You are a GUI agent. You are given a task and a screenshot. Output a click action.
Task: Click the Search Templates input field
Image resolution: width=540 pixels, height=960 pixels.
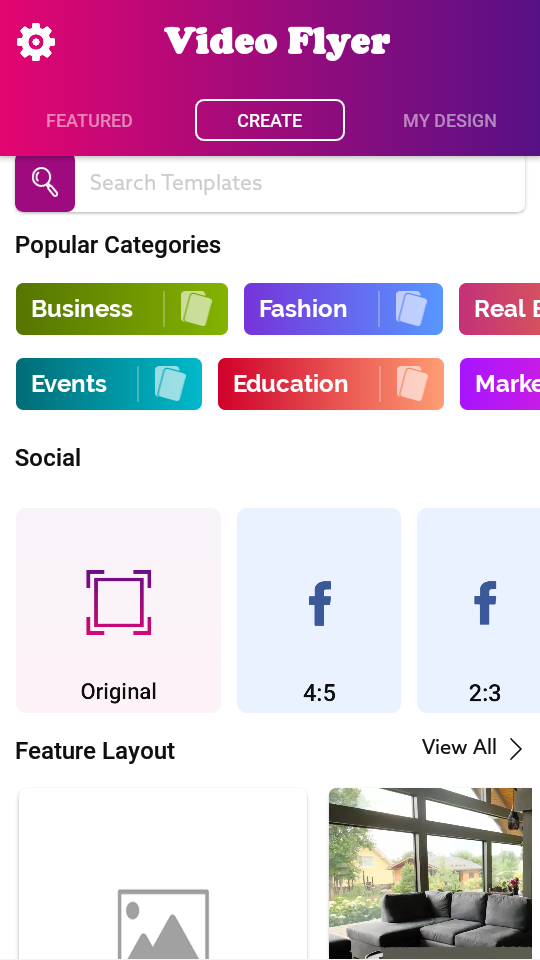coord(300,183)
